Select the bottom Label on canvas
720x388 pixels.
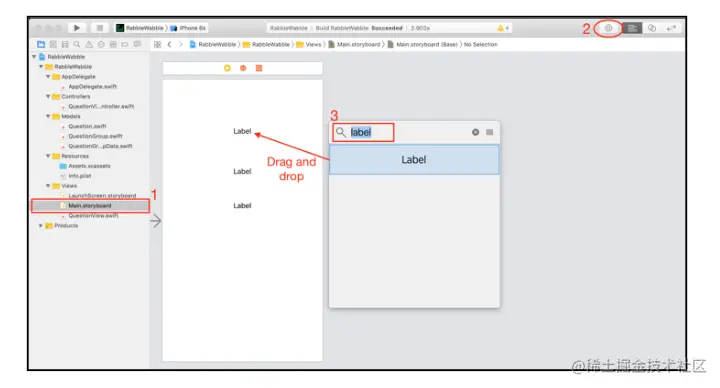click(242, 206)
